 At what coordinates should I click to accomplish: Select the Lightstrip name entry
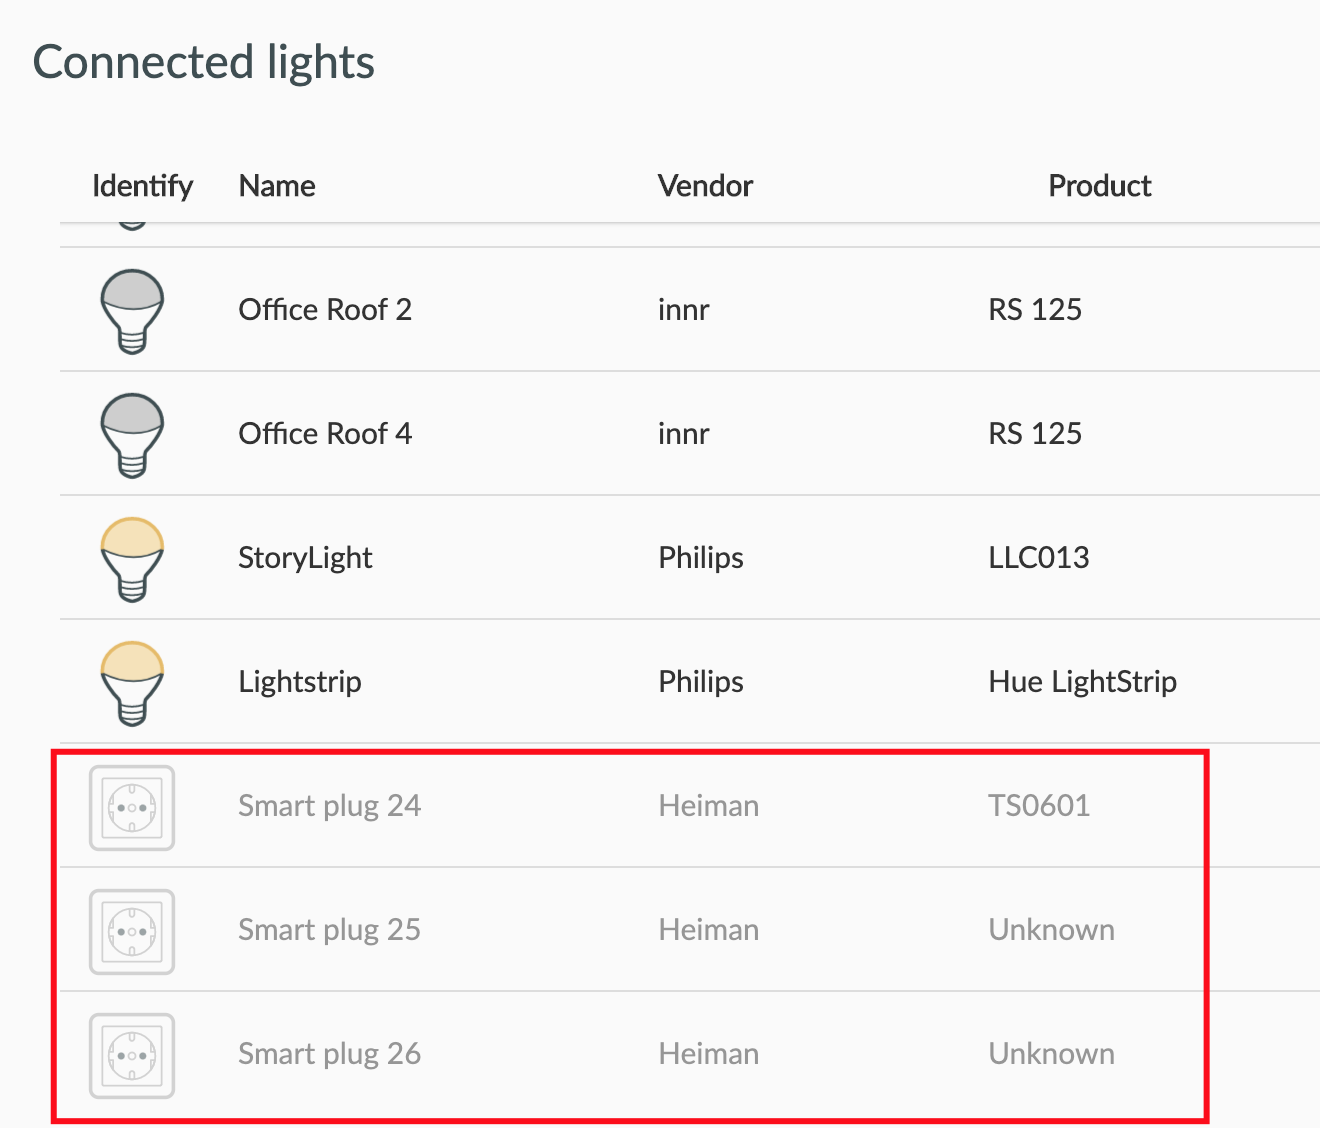[300, 682]
